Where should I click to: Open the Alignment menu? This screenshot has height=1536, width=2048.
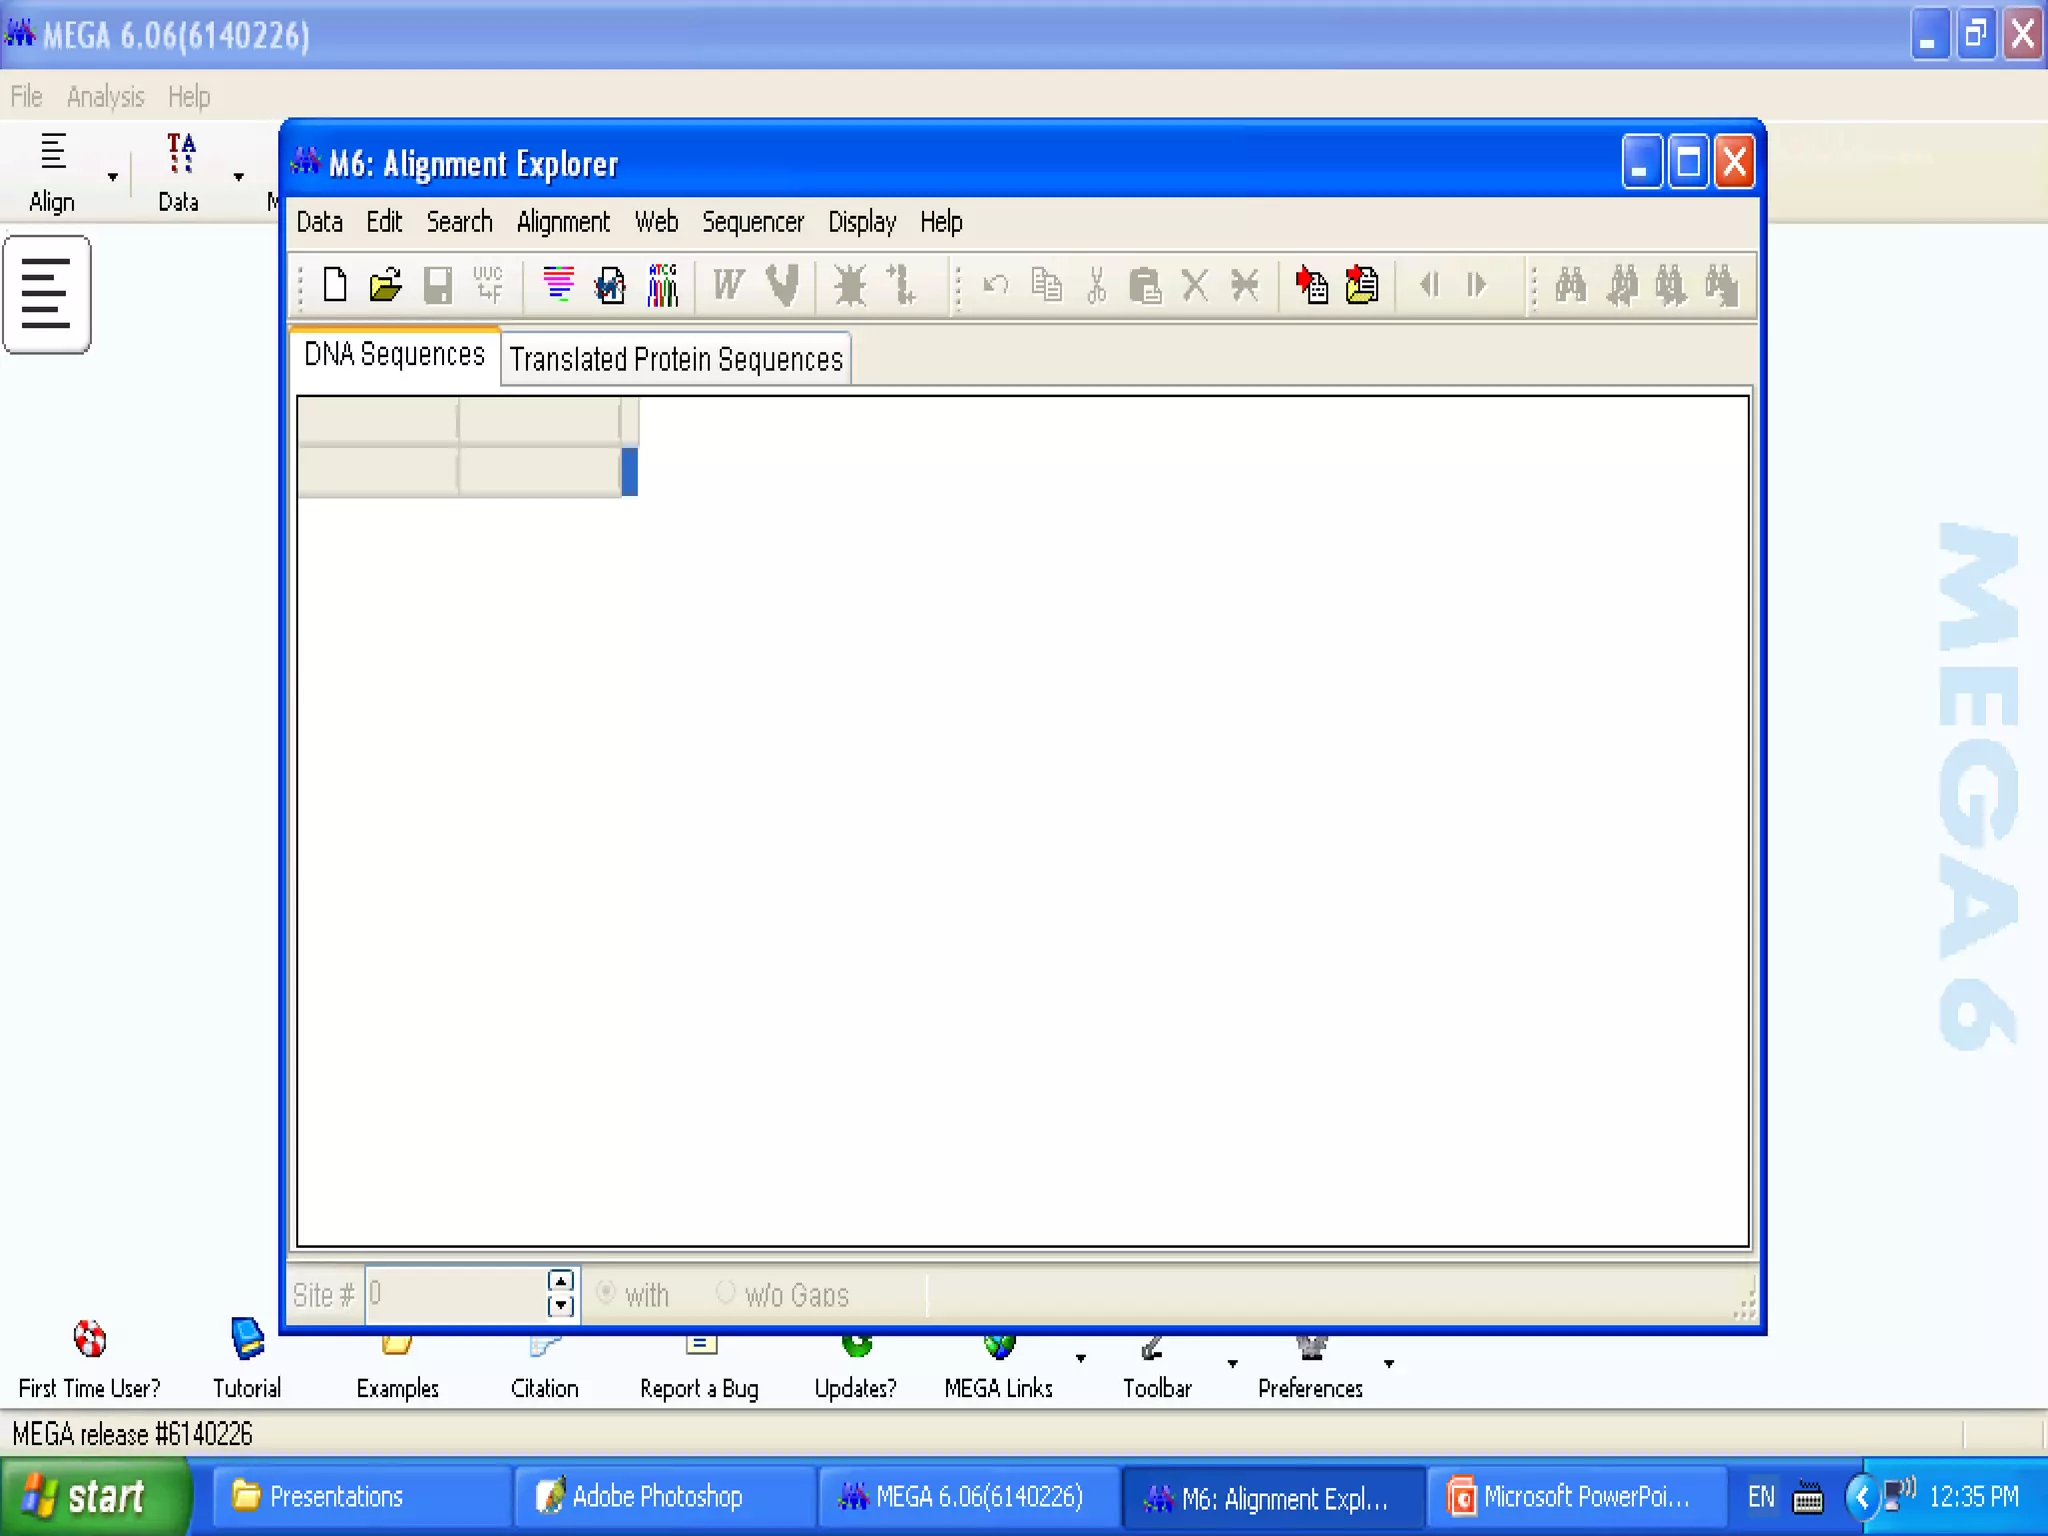tap(562, 222)
